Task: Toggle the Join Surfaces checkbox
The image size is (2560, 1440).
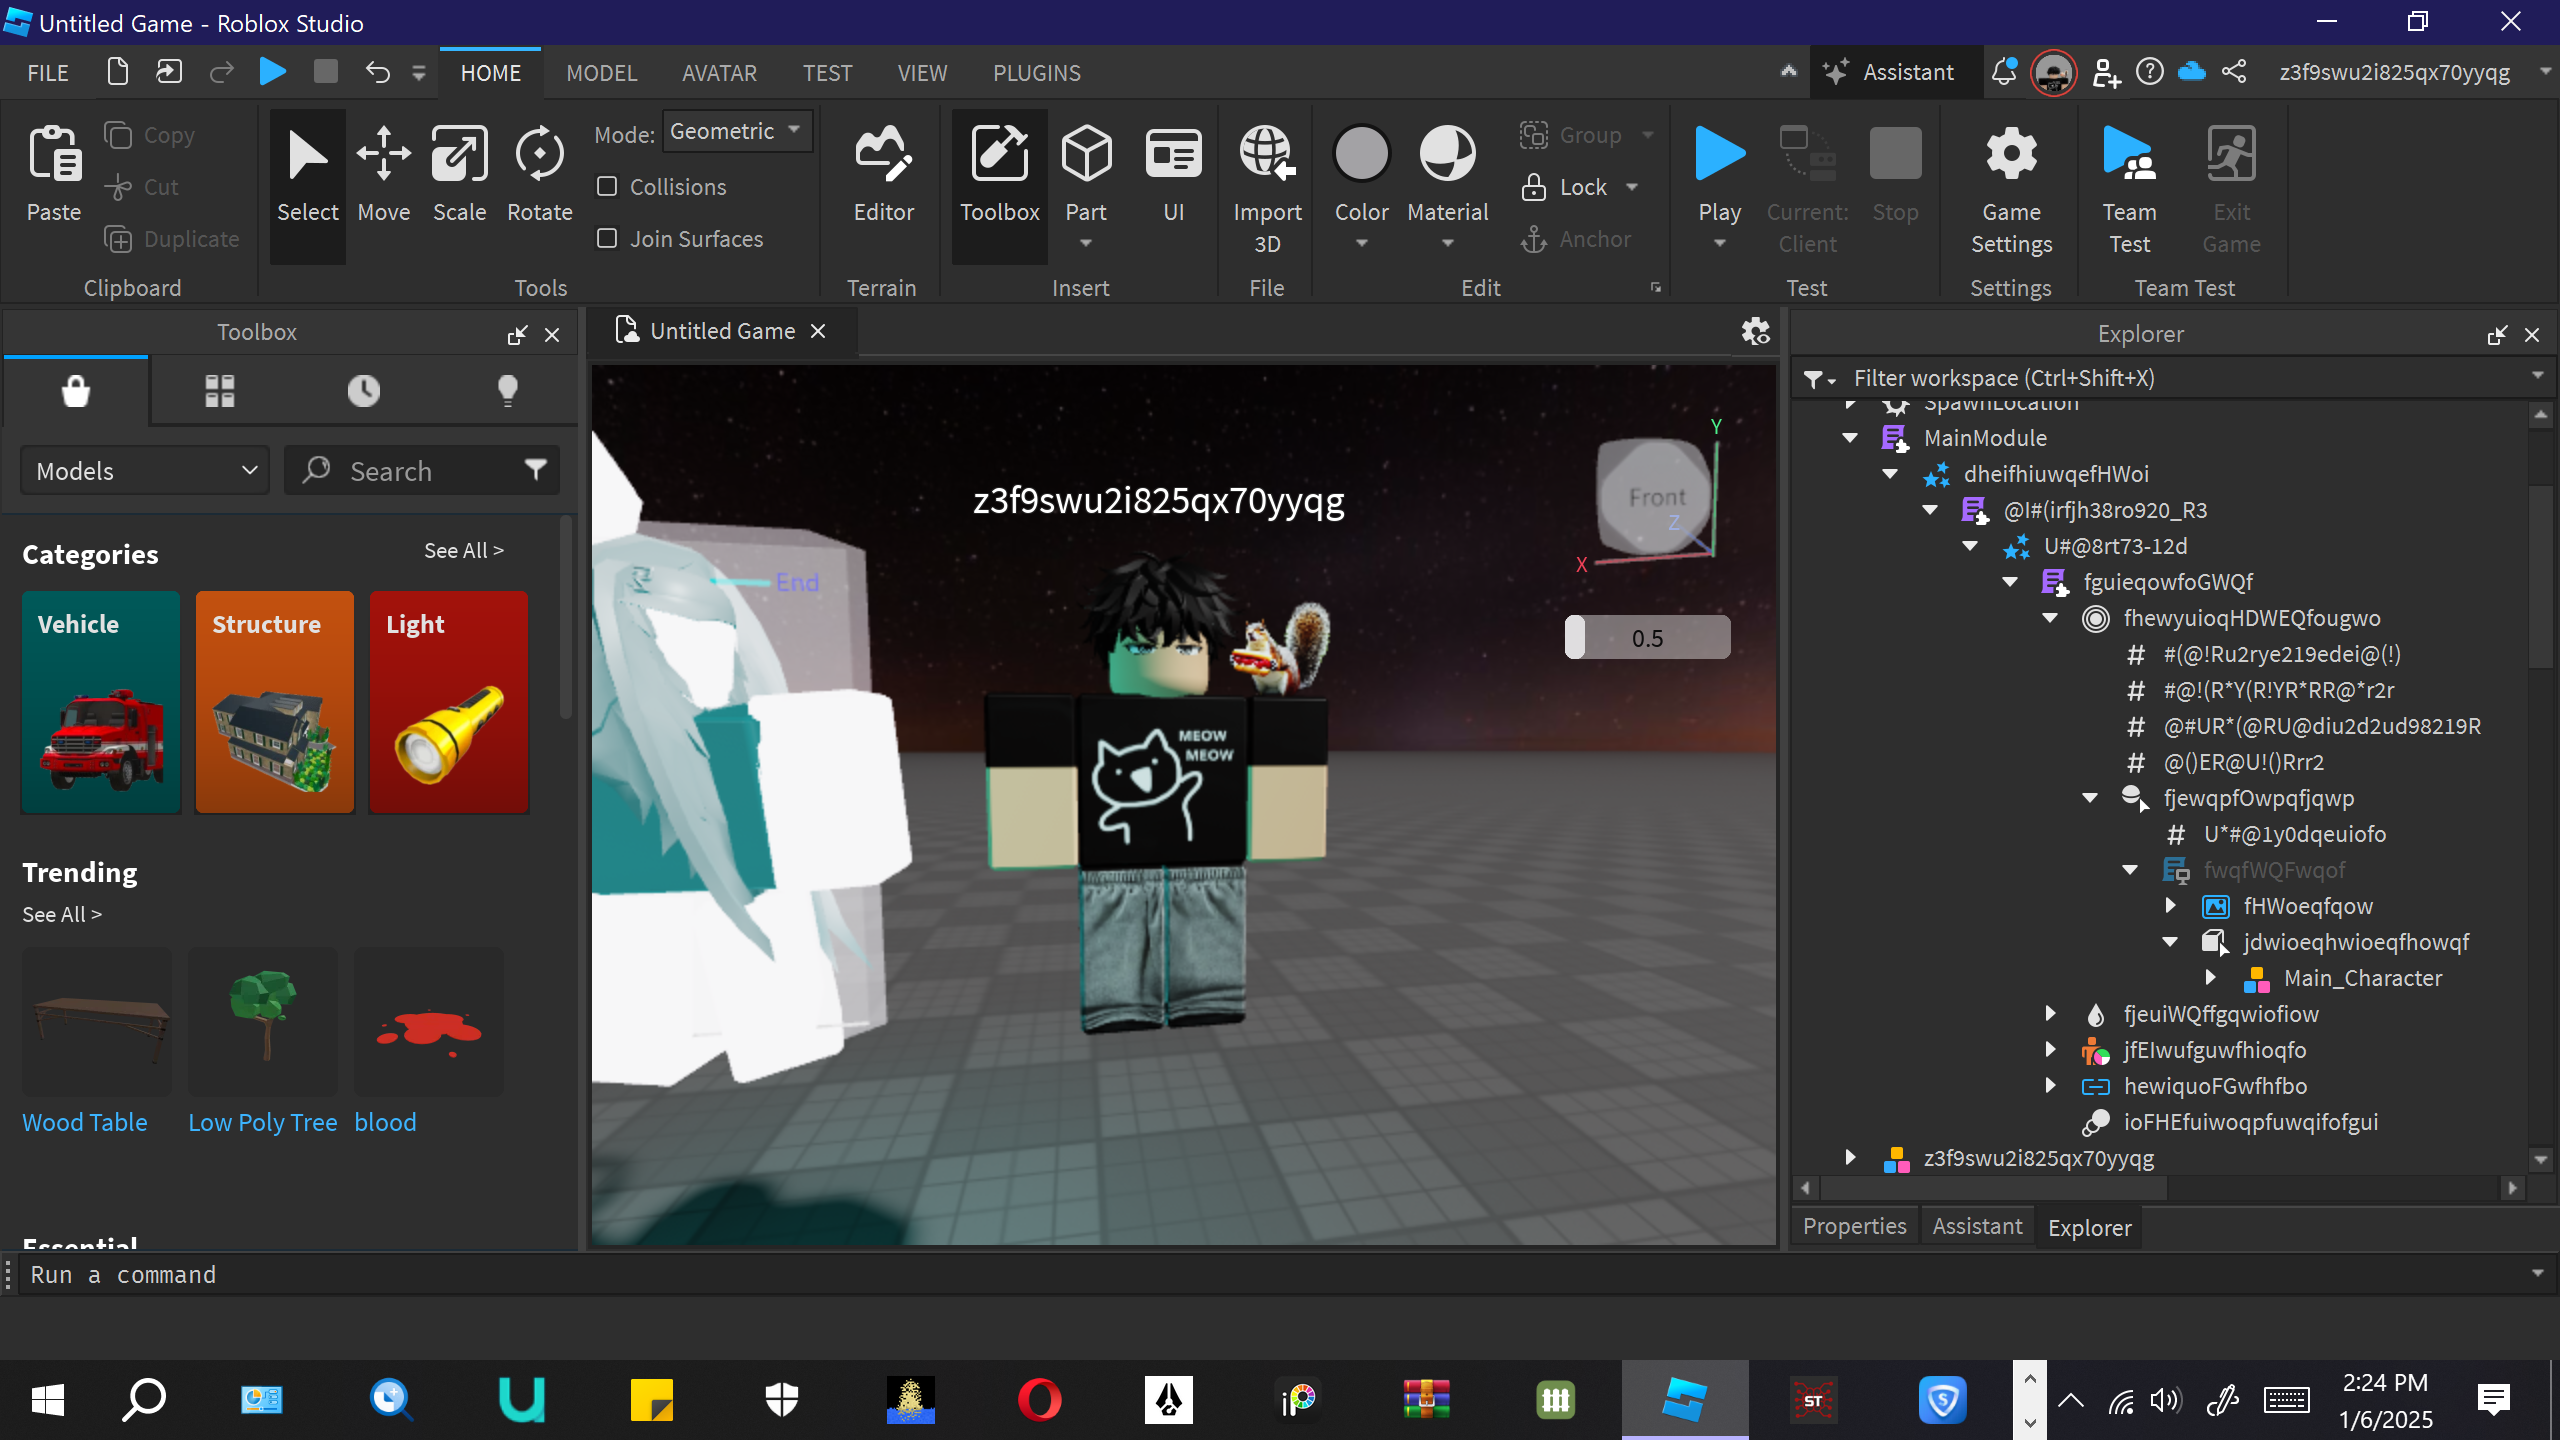Action: point(607,239)
